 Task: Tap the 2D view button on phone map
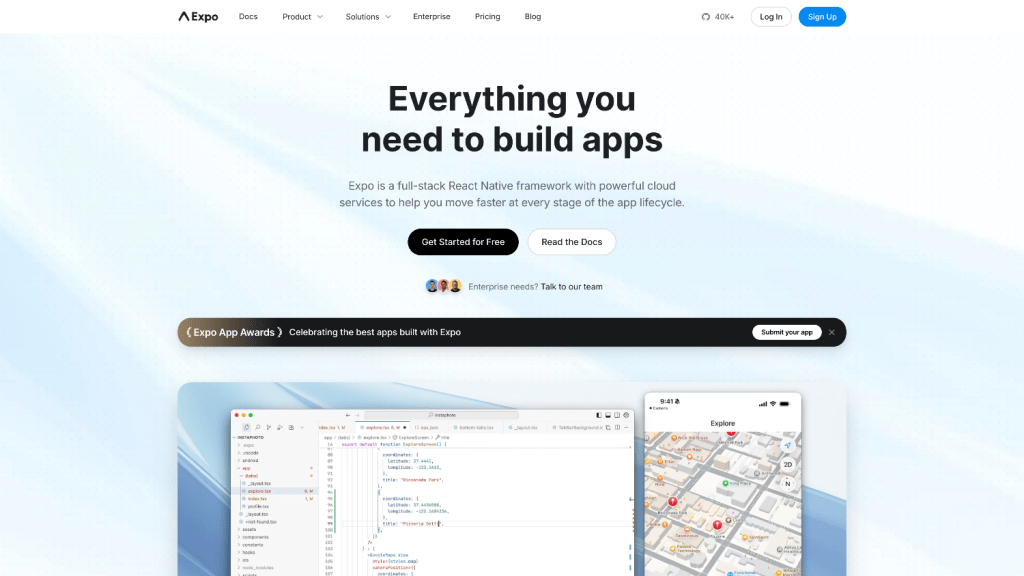pyautogui.click(x=788, y=465)
